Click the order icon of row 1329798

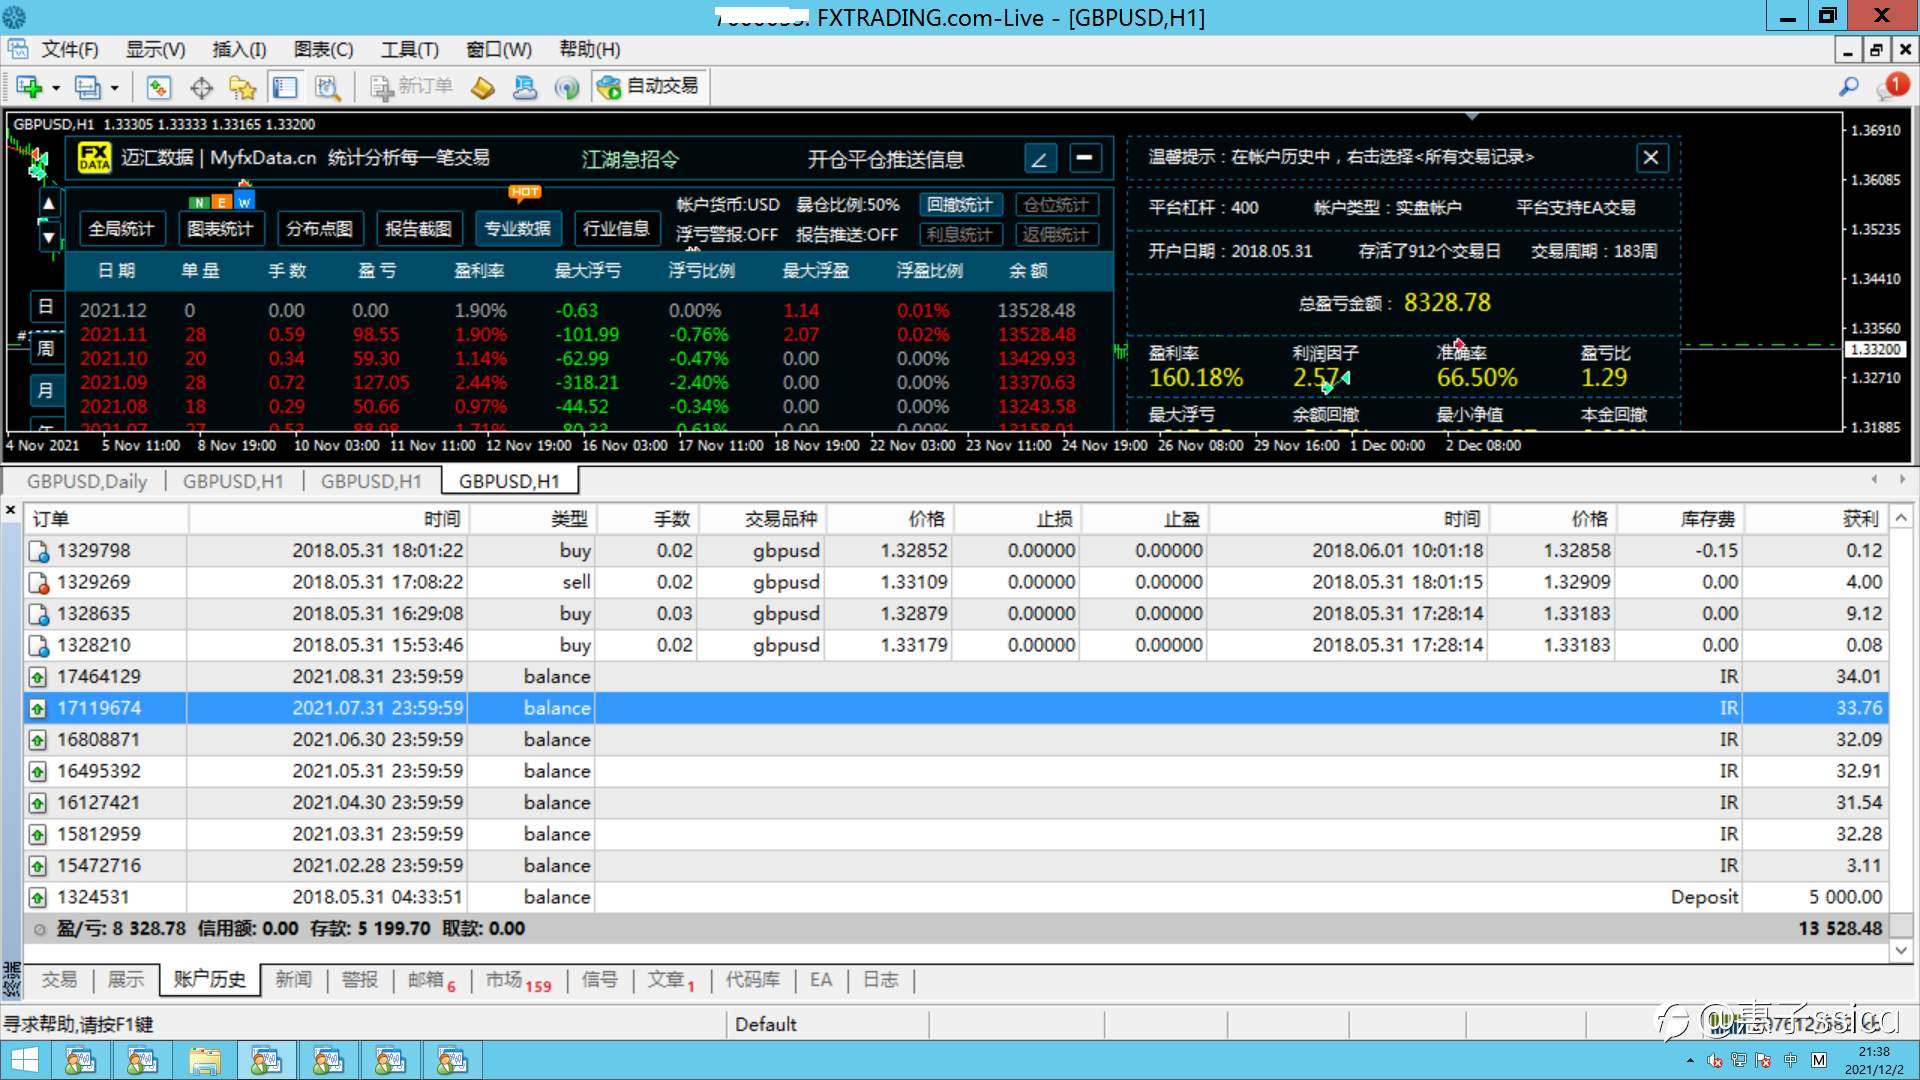(38, 551)
